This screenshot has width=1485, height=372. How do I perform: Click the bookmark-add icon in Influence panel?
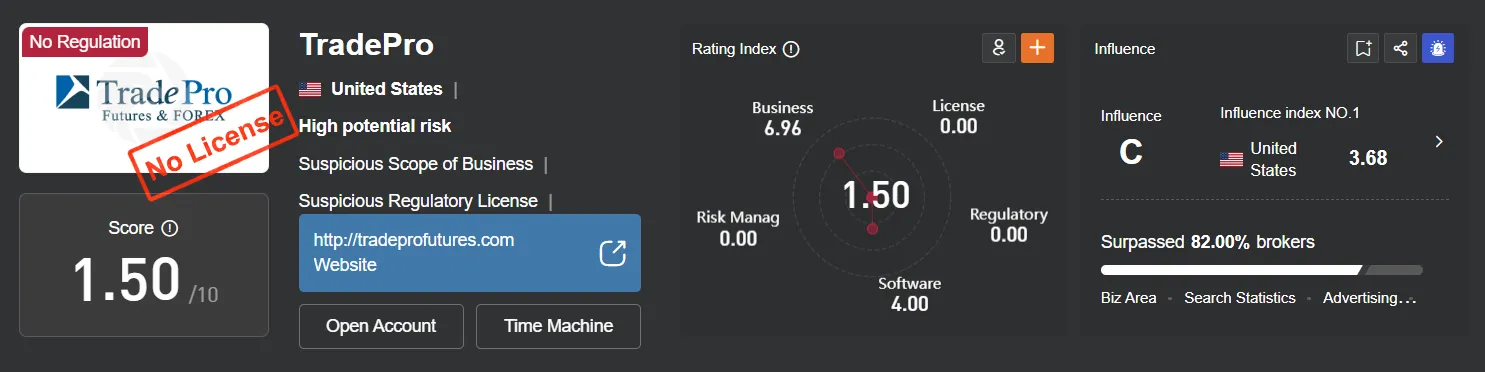click(1363, 48)
